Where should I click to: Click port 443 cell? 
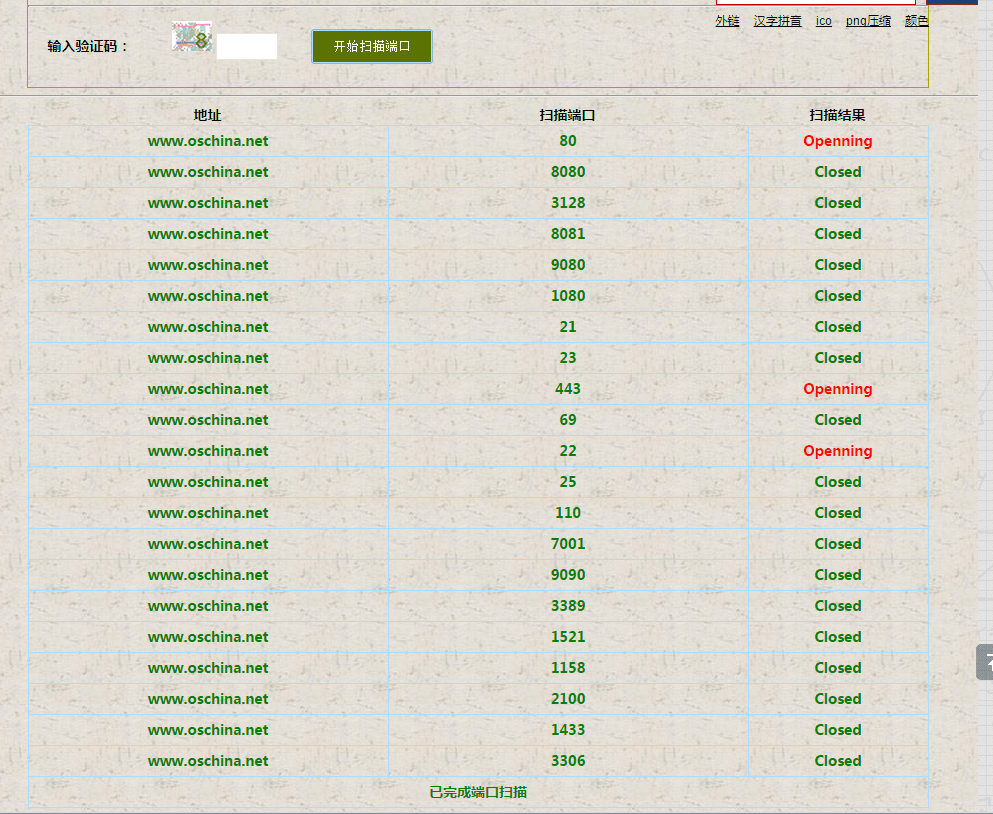pos(568,389)
